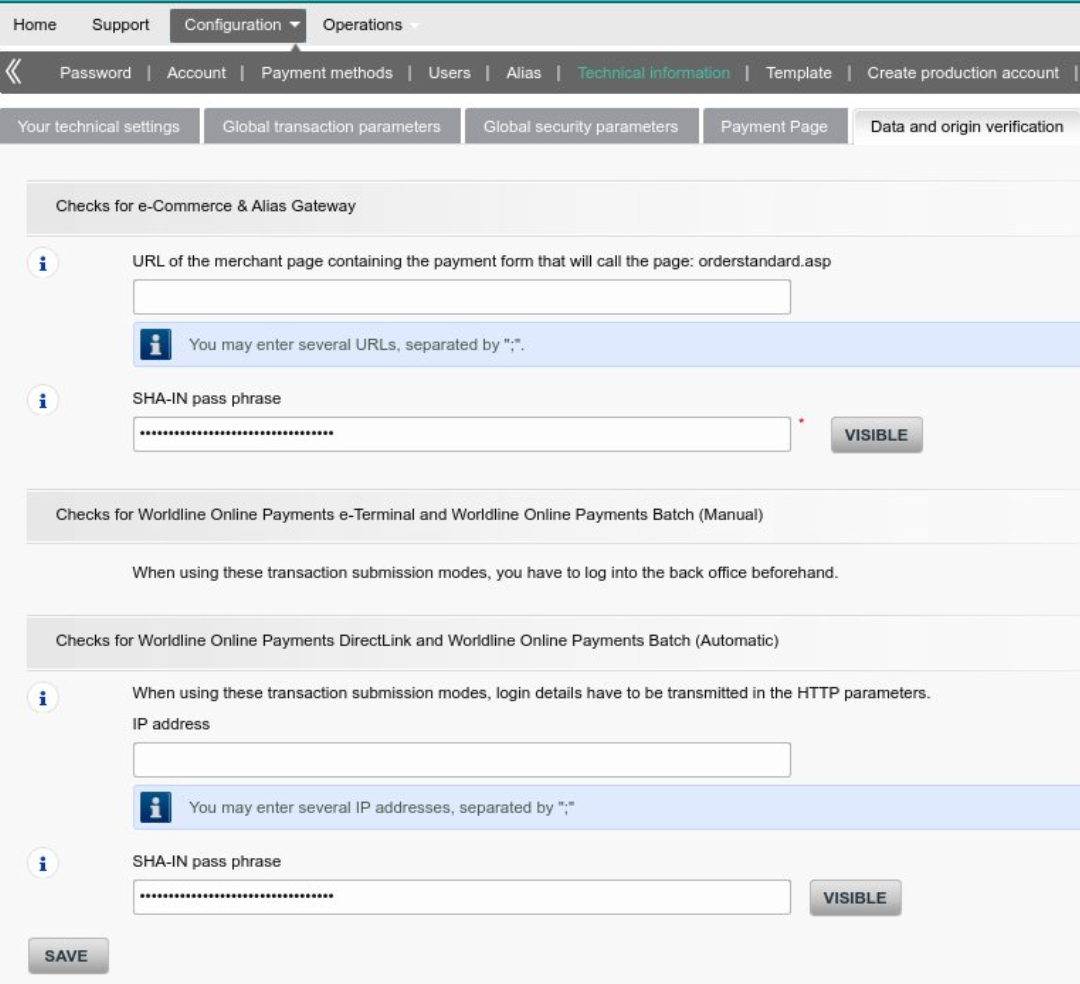Reveal the DirectLink SHA-IN pass phrase
Screen dimensions: 1080x984
tap(854, 898)
